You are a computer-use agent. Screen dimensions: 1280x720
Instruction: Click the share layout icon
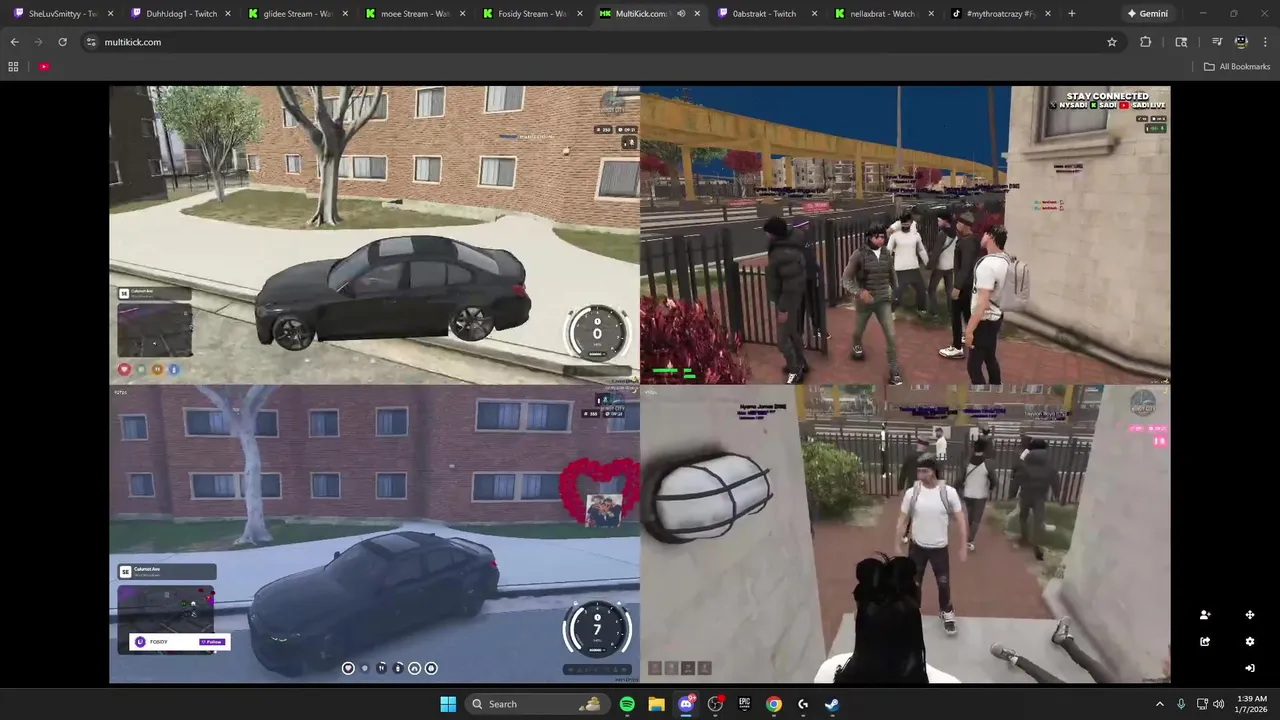(x=1205, y=642)
